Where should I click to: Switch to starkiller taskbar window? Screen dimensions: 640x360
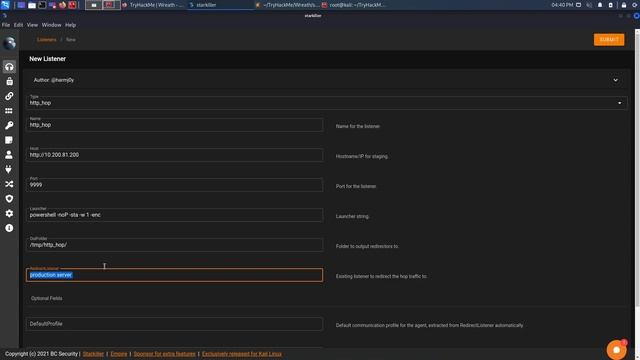click(x=220, y=5)
